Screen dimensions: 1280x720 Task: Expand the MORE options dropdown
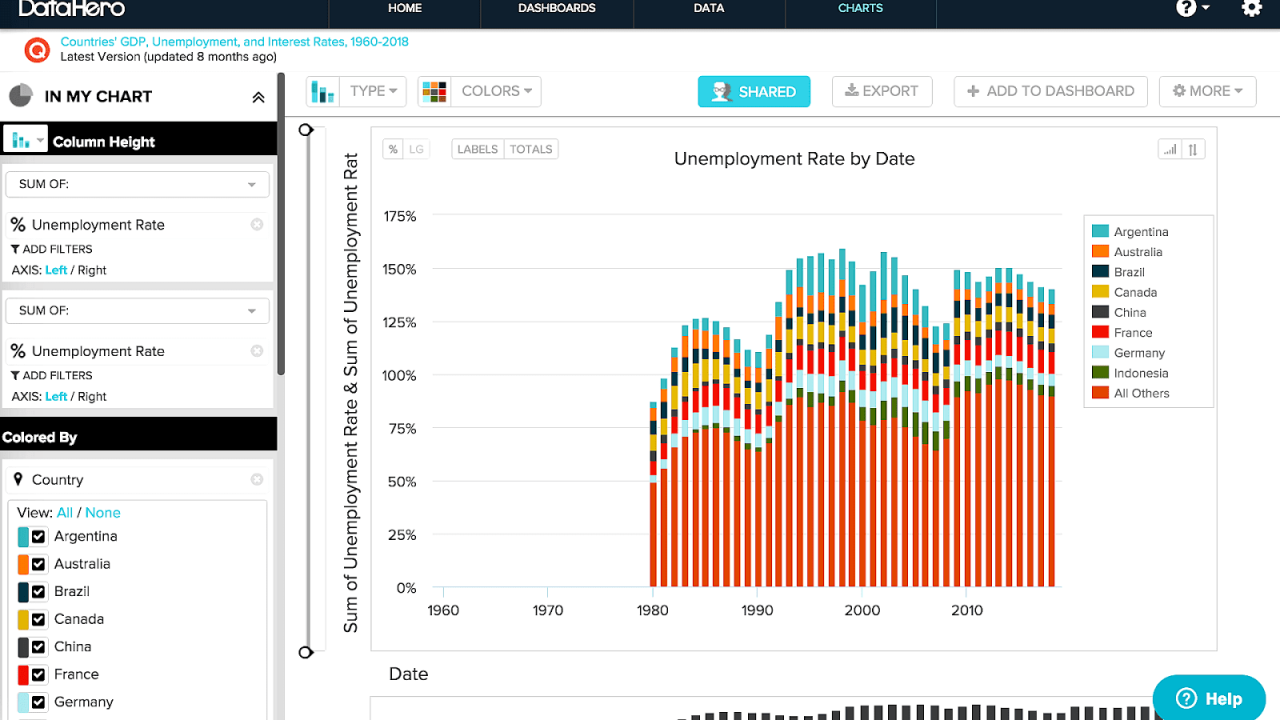click(1207, 91)
